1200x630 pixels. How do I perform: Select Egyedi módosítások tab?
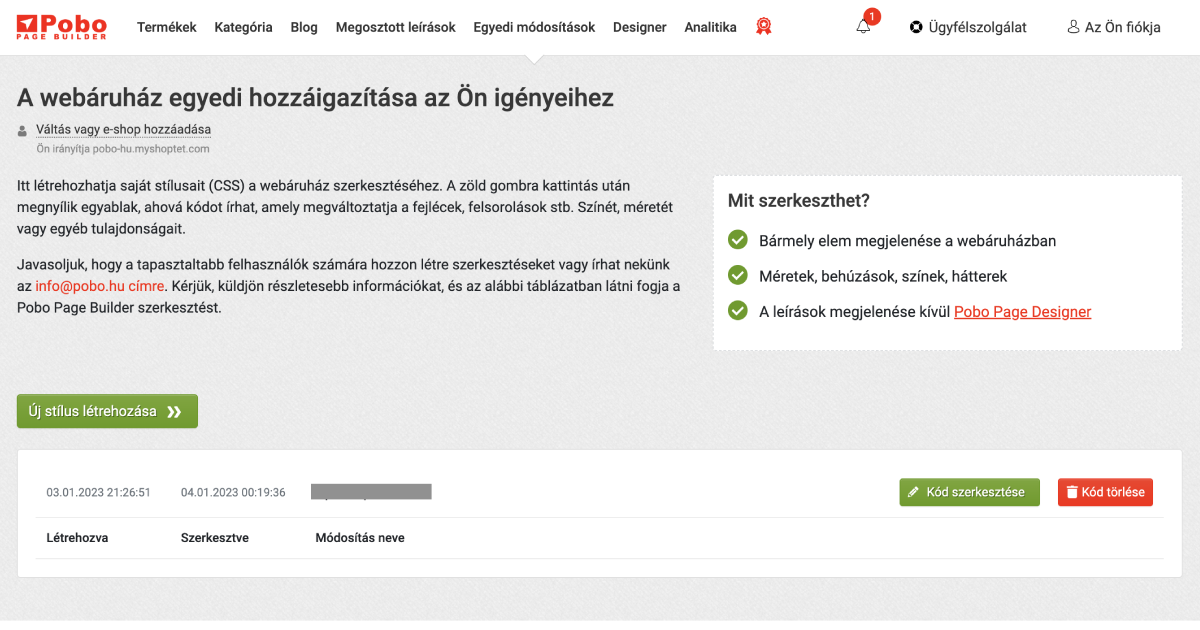click(534, 27)
